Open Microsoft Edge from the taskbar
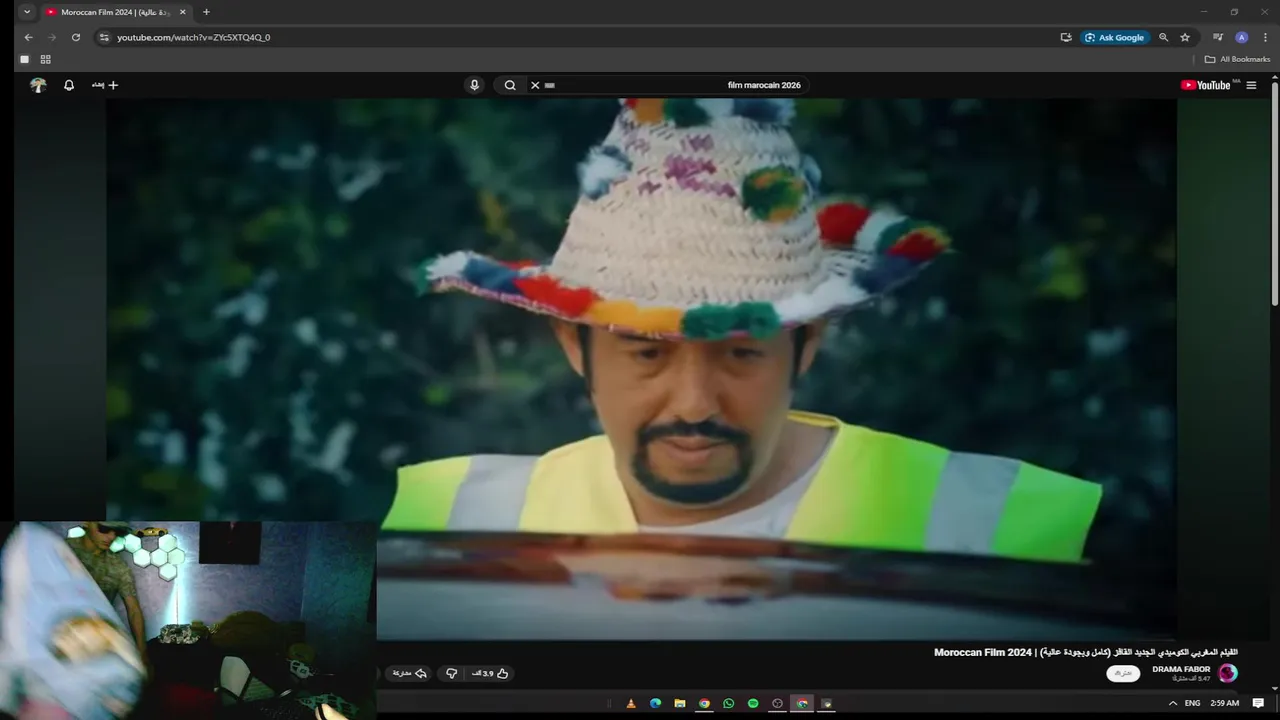Image resolution: width=1280 pixels, height=720 pixels. (x=655, y=704)
